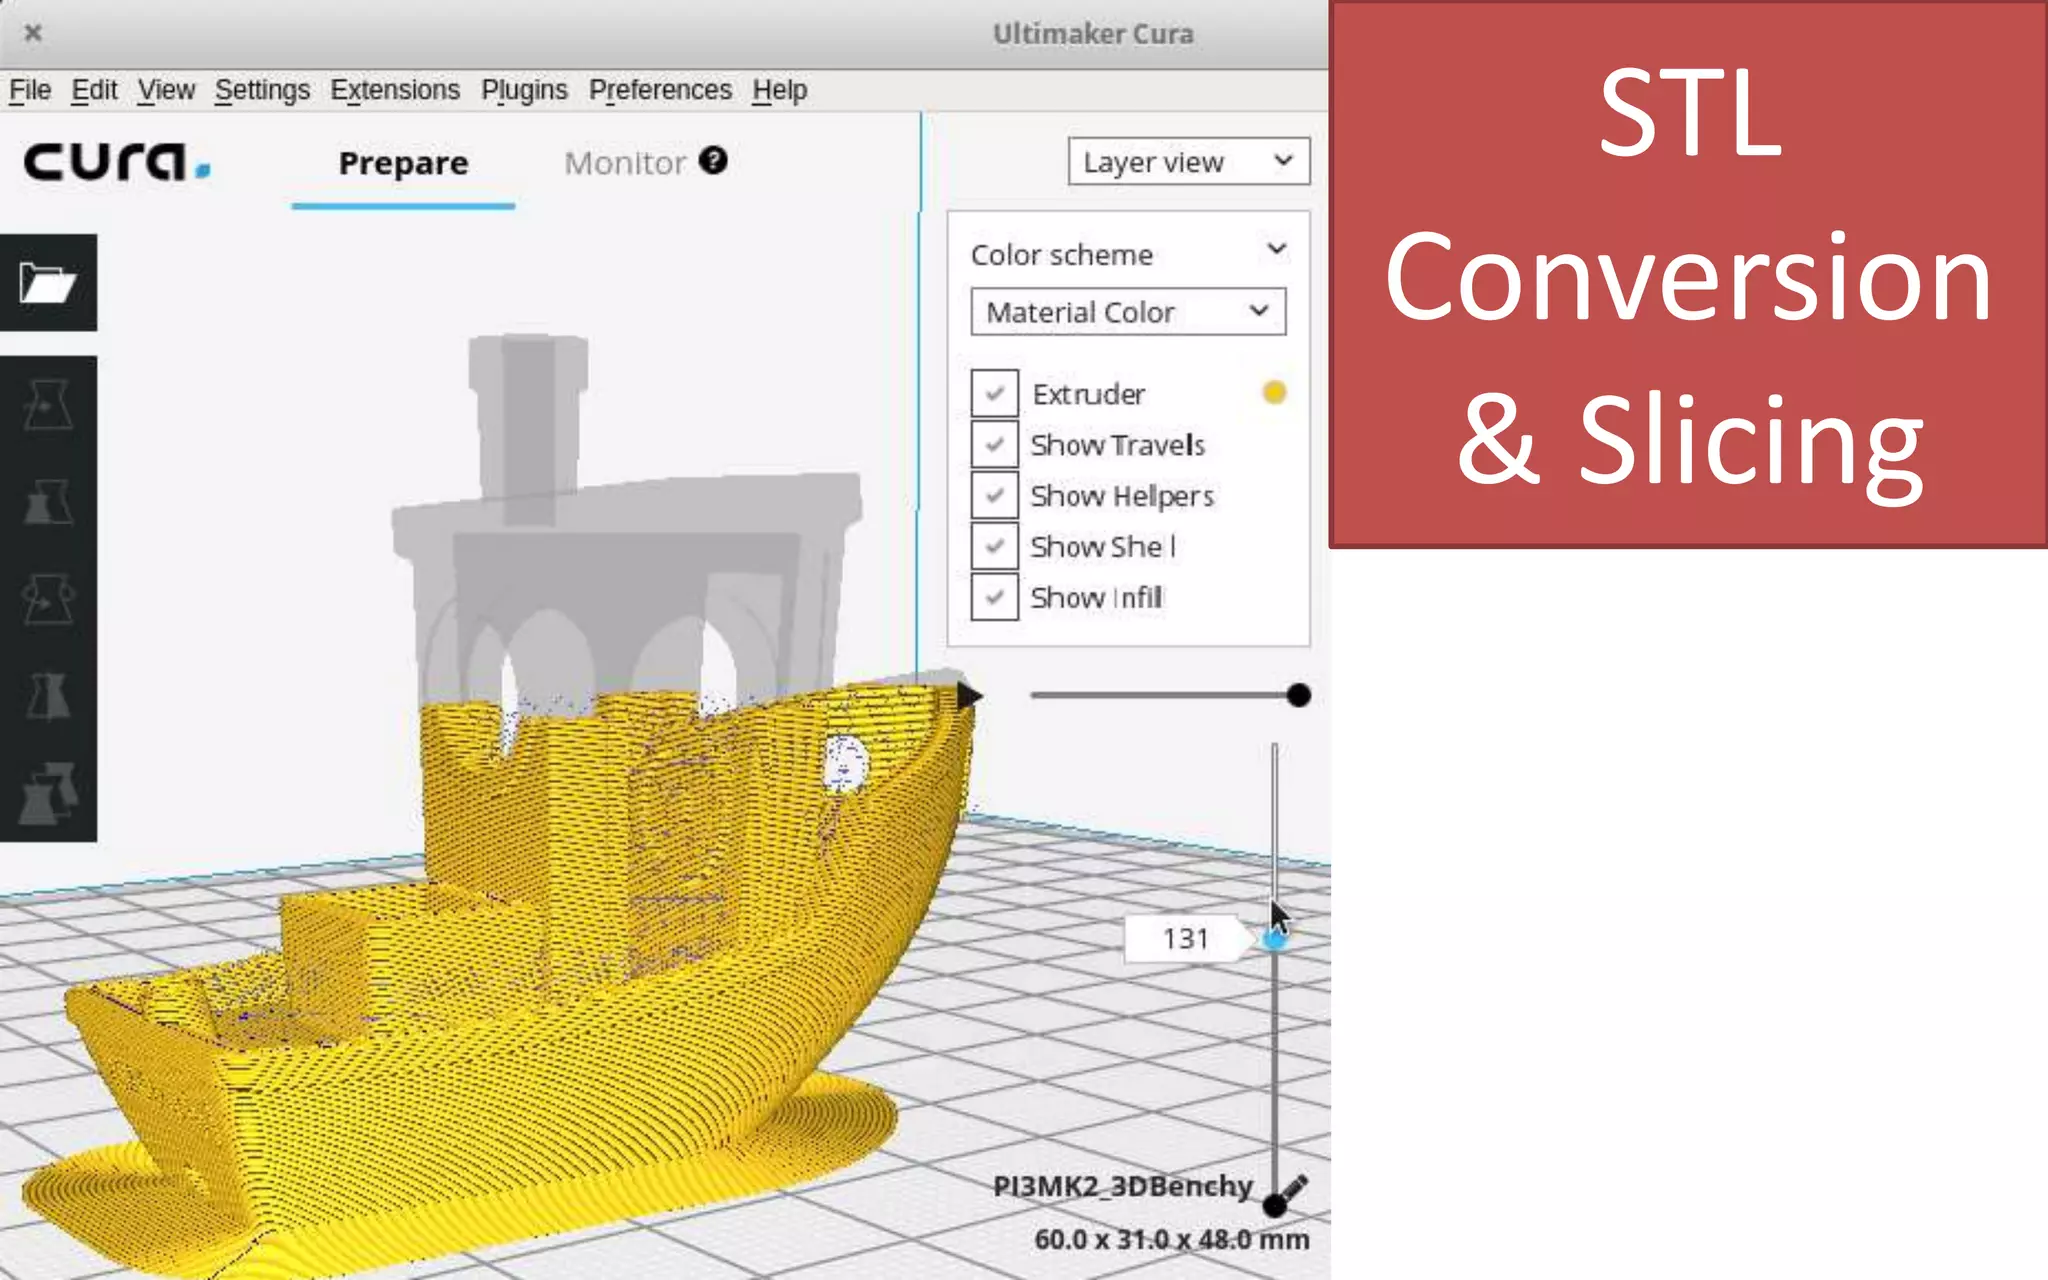Viewport: 2048px width, 1280px height.
Task: Open the Settings menu
Action: point(262,90)
